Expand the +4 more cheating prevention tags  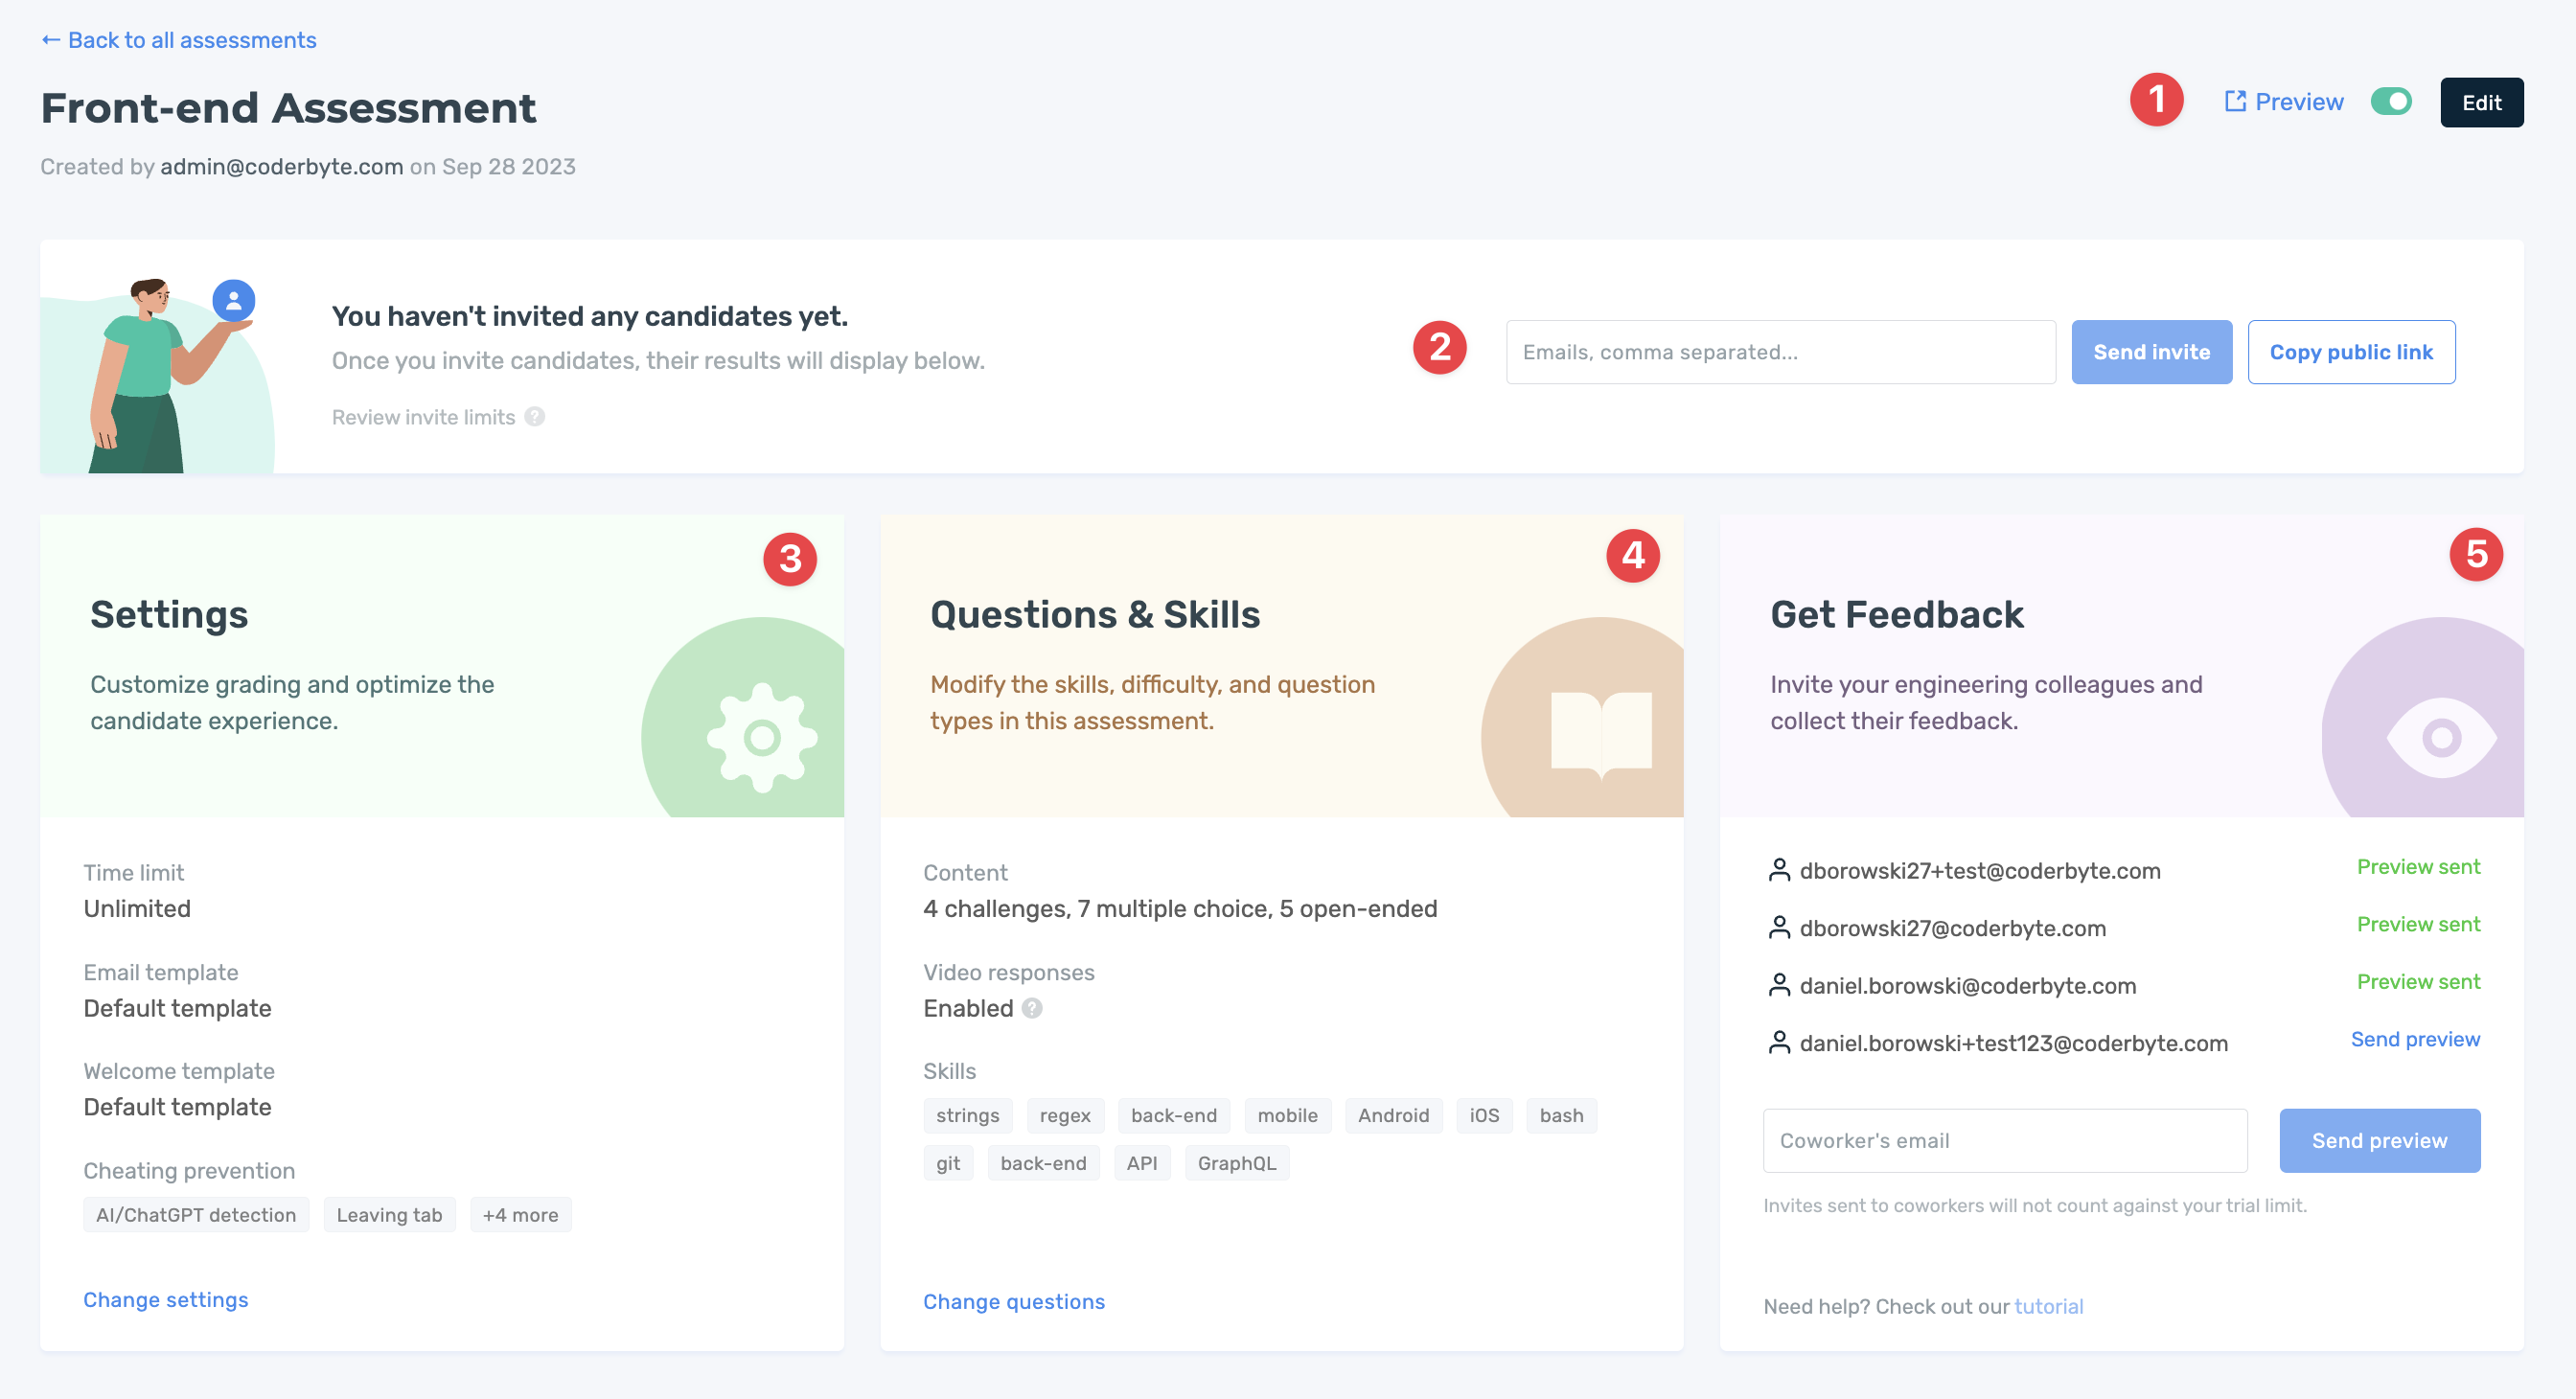(x=520, y=1215)
